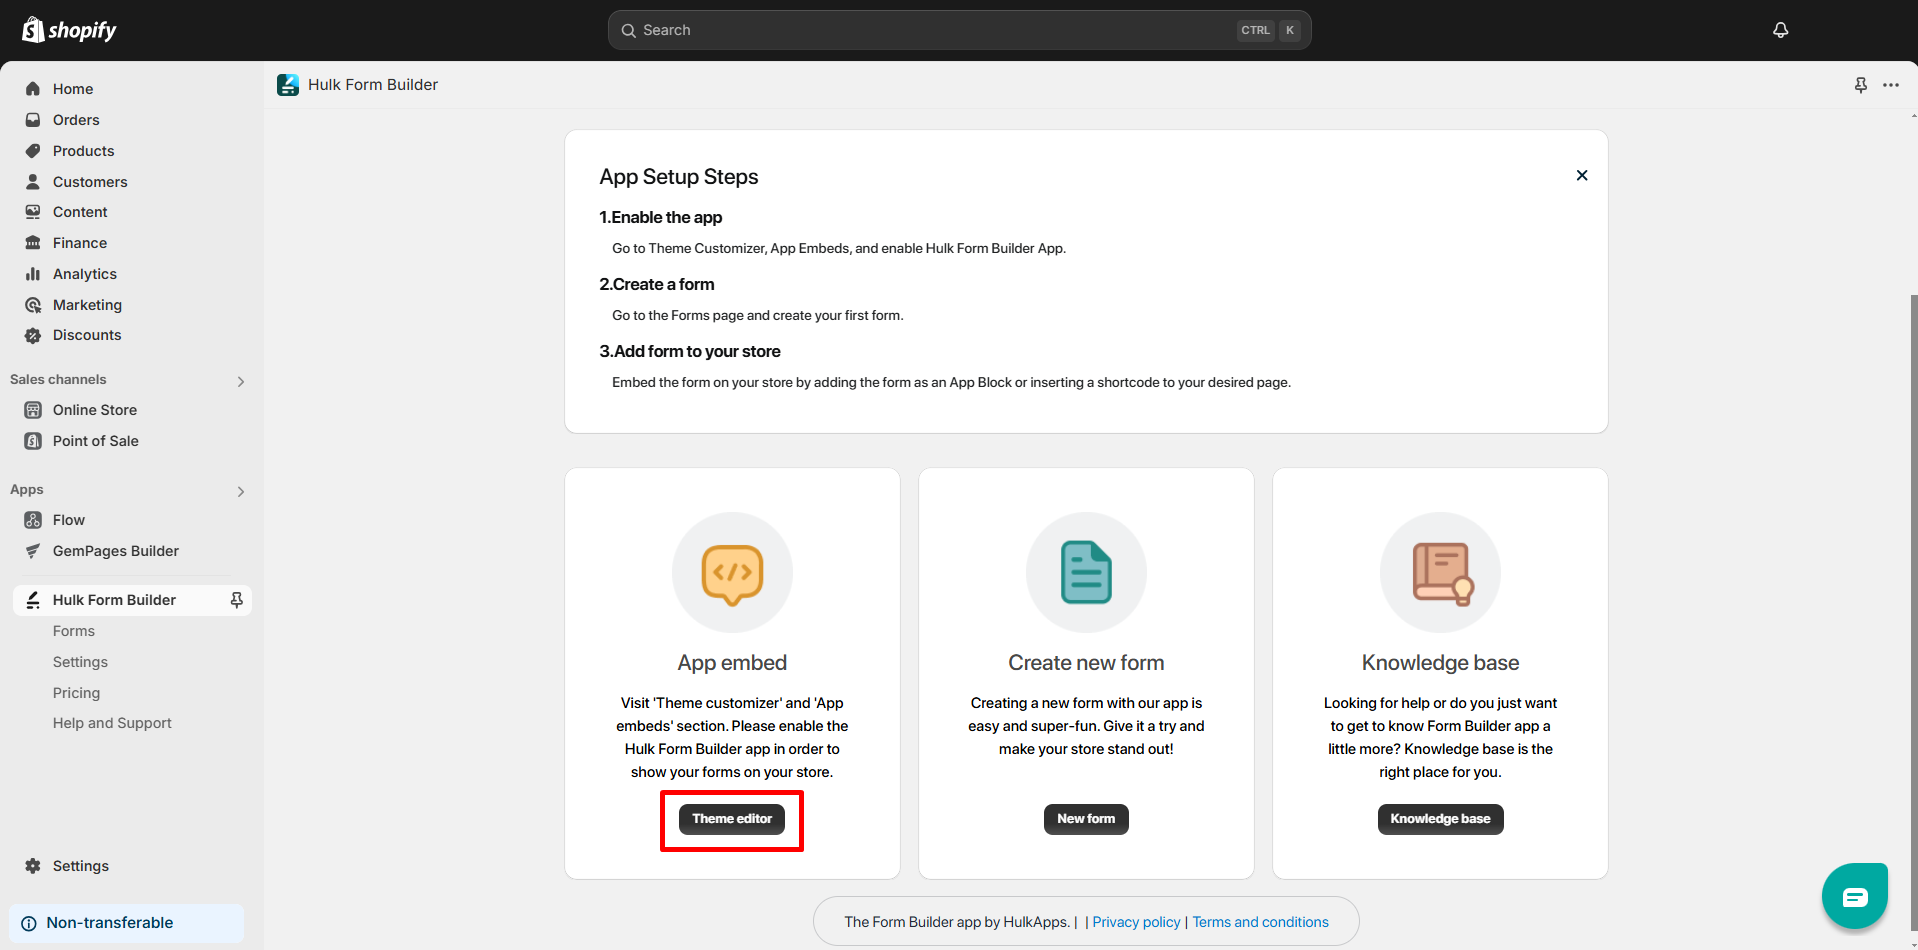Image resolution: width=1918 pixels, height=950 pixels.
Task: Go to the Analytics page
Action: coord(85,274)
